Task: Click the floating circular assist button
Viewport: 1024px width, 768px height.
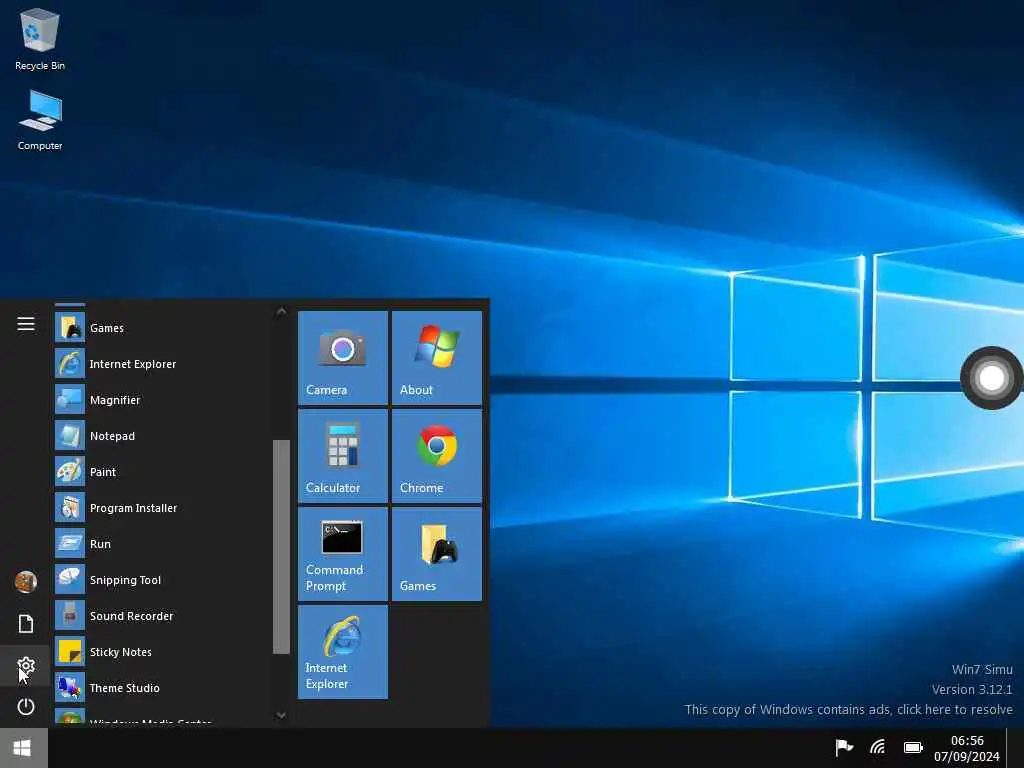Action: [x=991, y=377]
